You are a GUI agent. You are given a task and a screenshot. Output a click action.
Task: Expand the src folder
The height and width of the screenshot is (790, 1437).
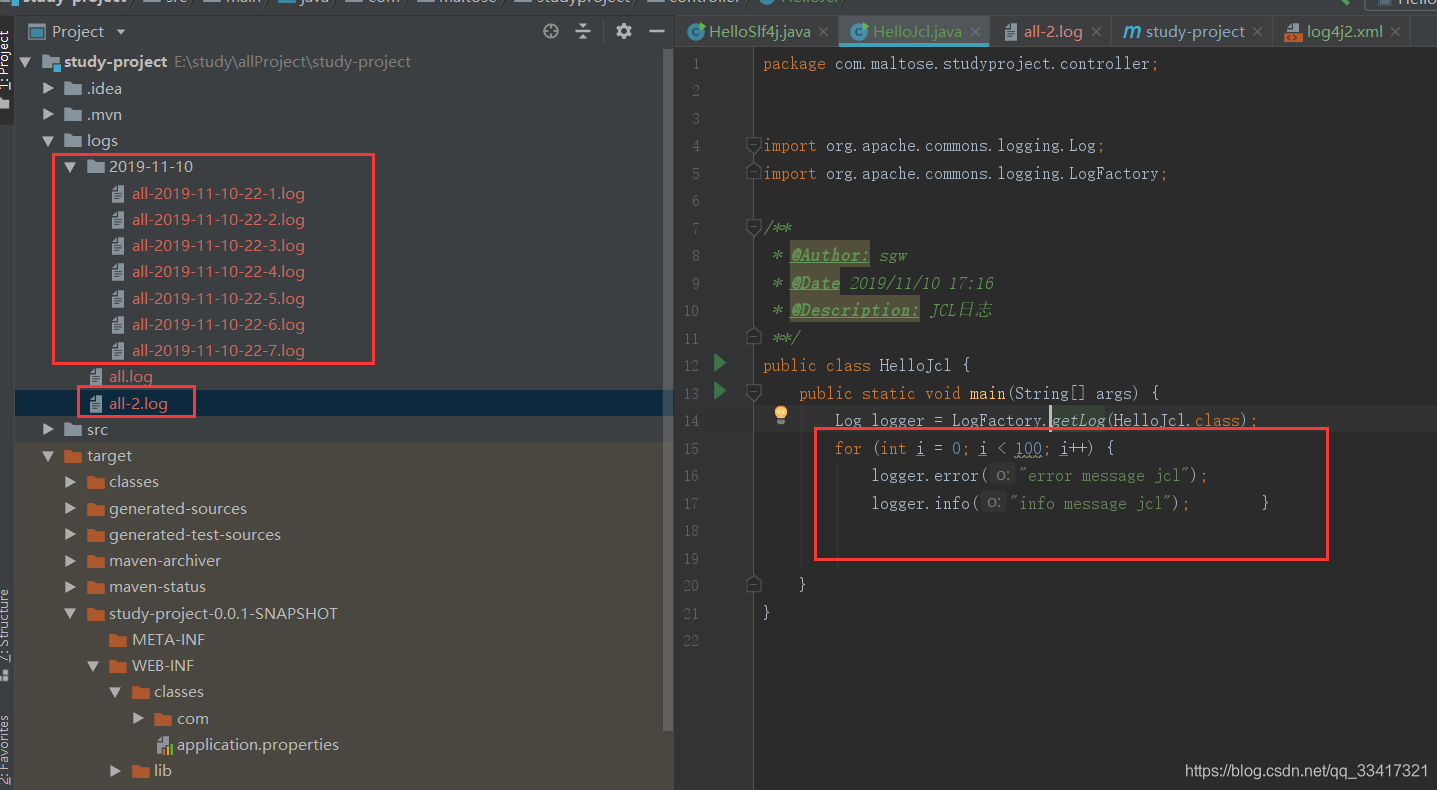(48, 429)
